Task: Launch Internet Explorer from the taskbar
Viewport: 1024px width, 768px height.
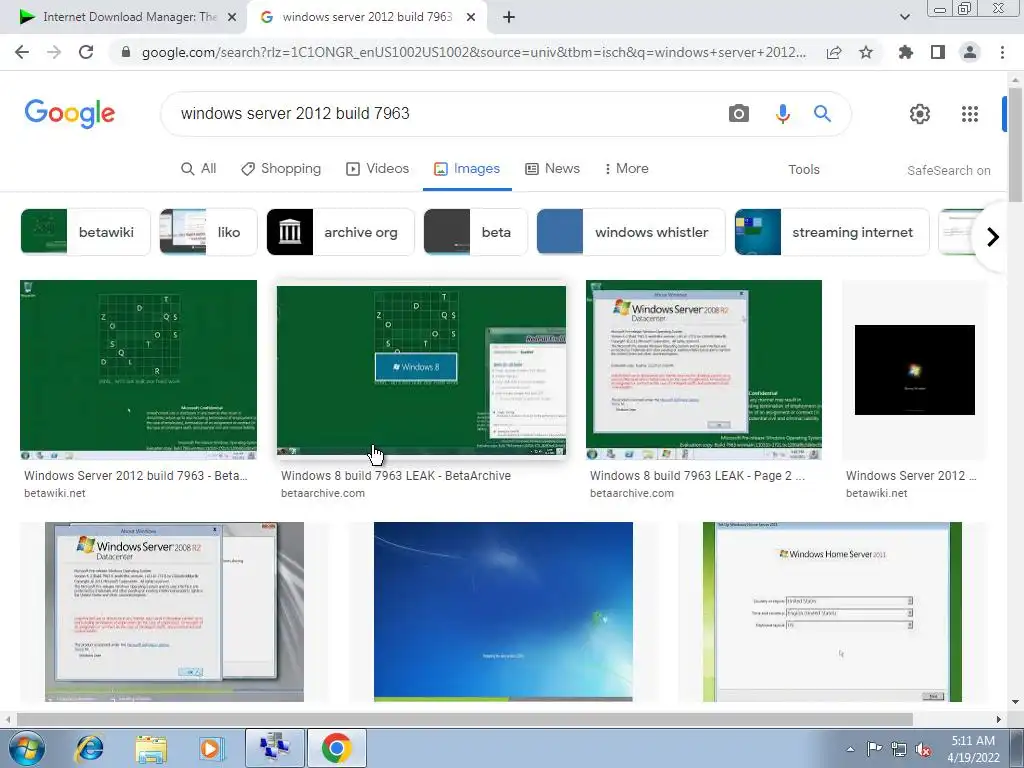Action: pos(89,748)
